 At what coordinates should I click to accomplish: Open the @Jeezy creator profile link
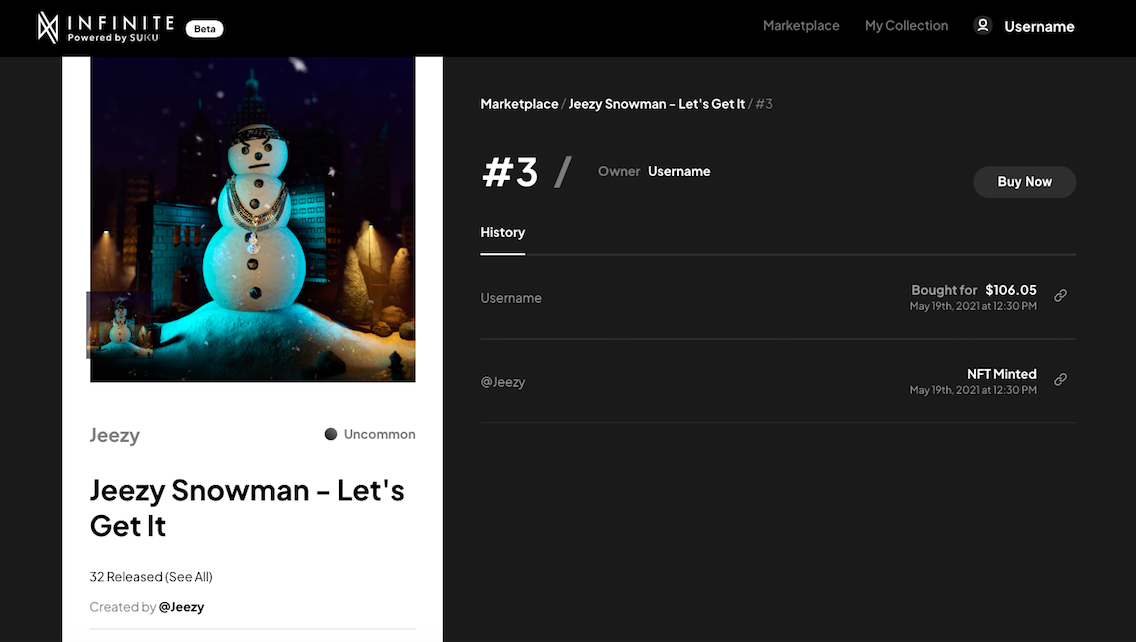pyautogui.click(x=181, y=607)
